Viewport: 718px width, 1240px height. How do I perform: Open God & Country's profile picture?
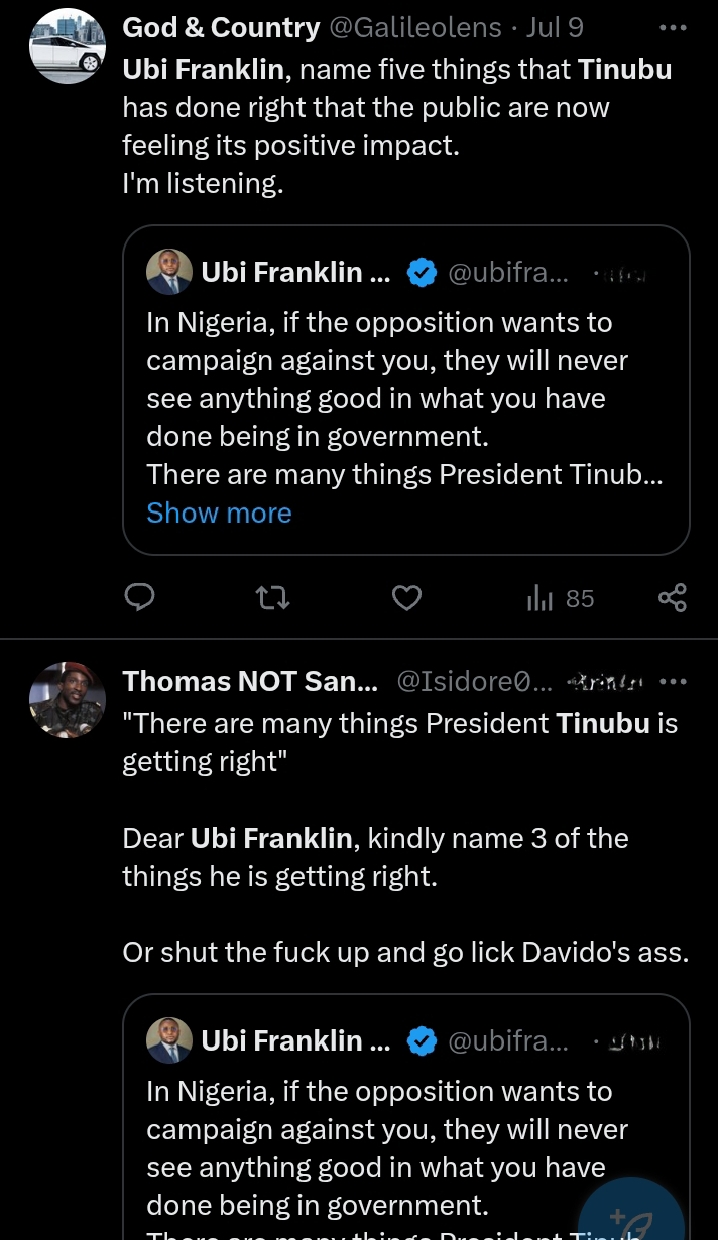67,45
